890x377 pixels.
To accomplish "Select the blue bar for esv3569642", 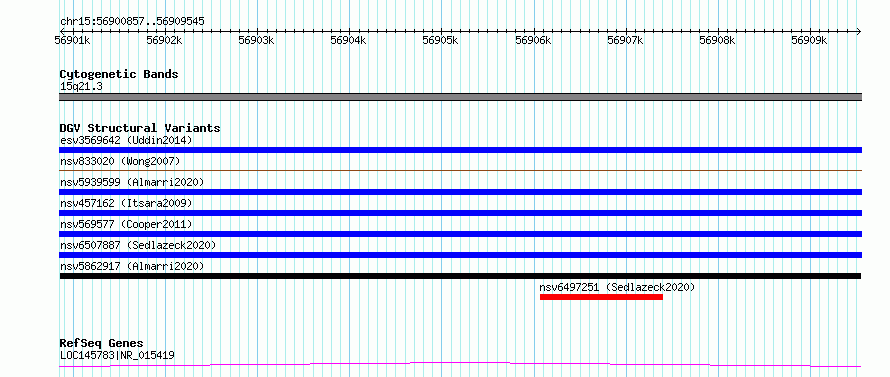I will coord(460,150).
